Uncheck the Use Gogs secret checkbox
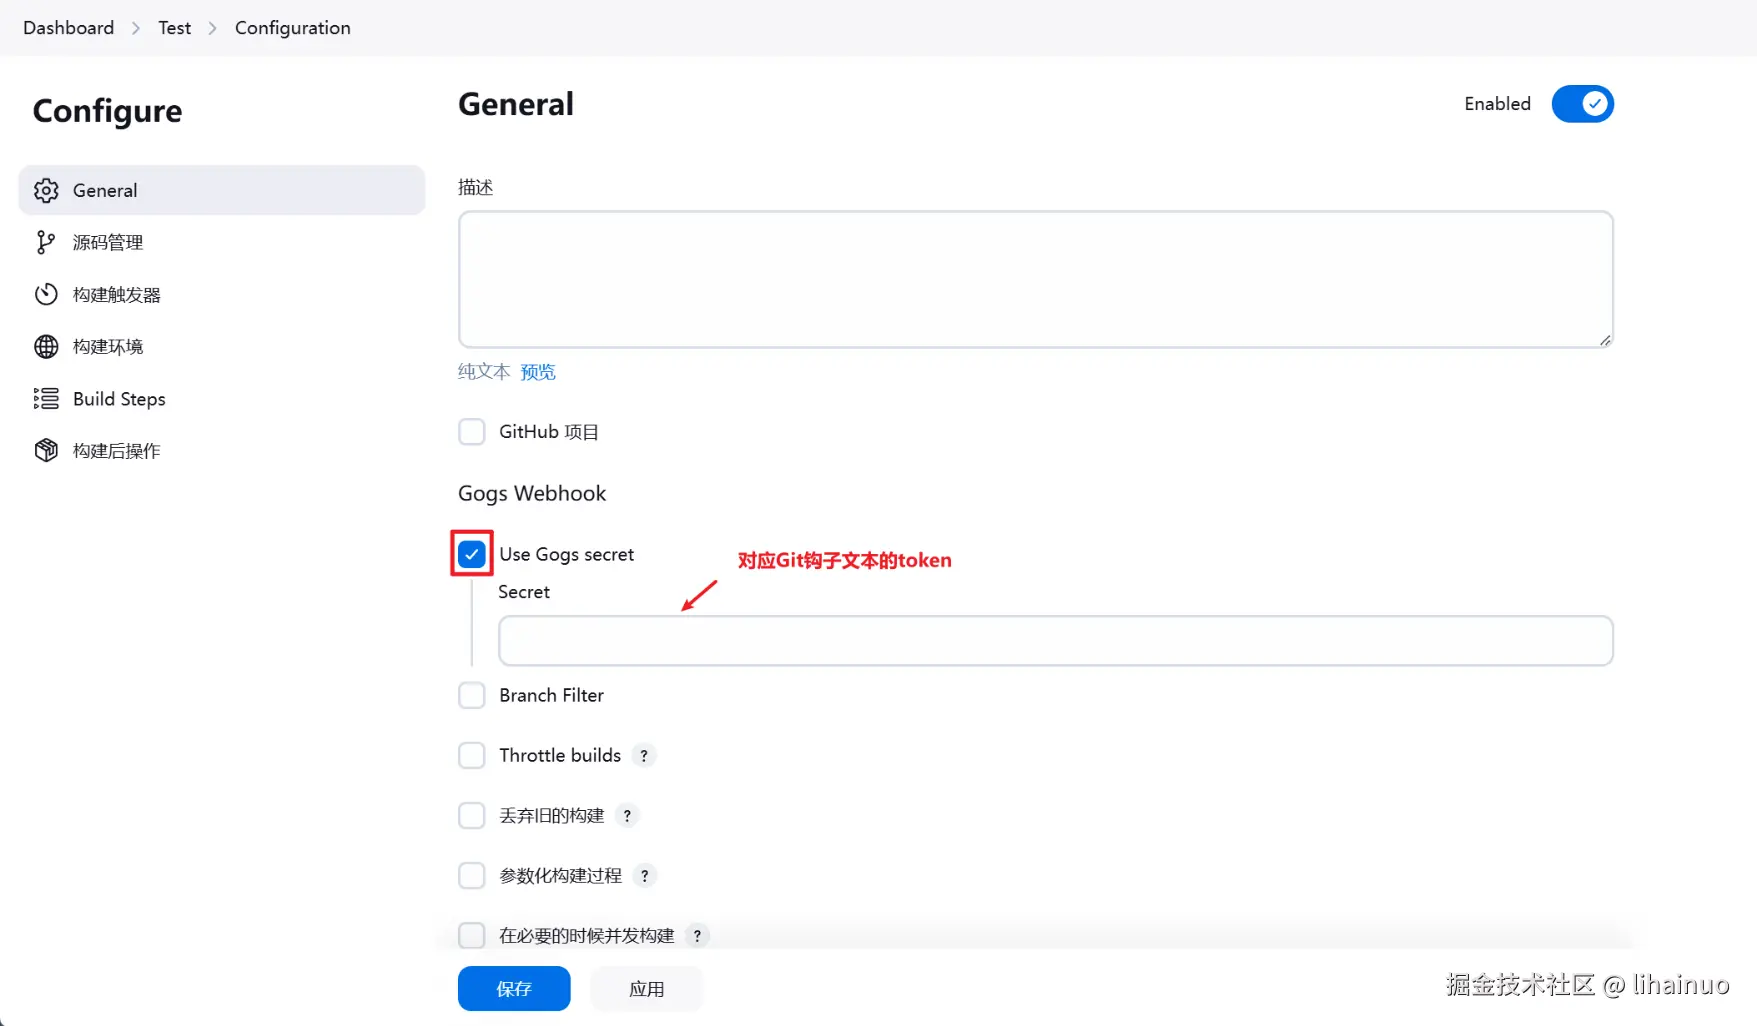 coord(471,553)
